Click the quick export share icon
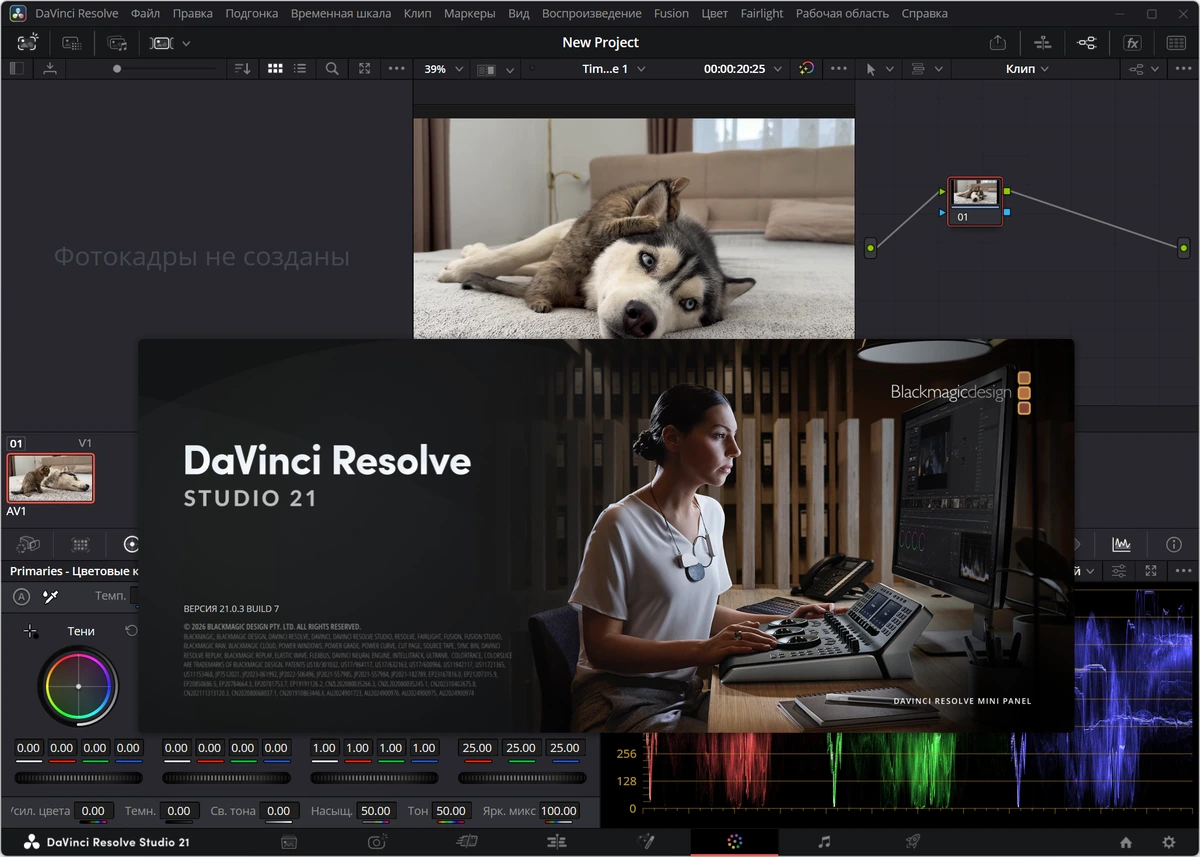 pyautogui.click(x=997, y=43)
